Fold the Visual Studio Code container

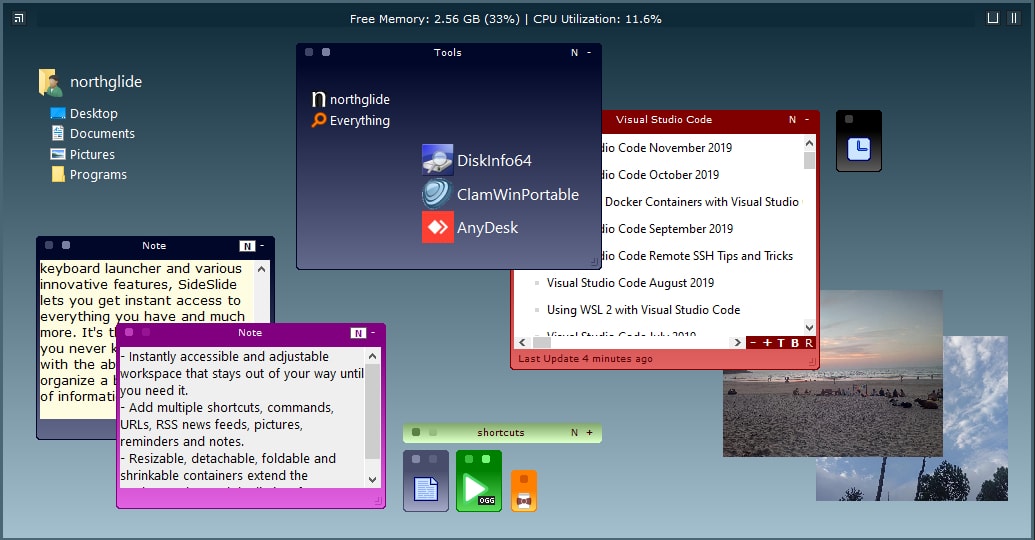[x=807, y=119]
